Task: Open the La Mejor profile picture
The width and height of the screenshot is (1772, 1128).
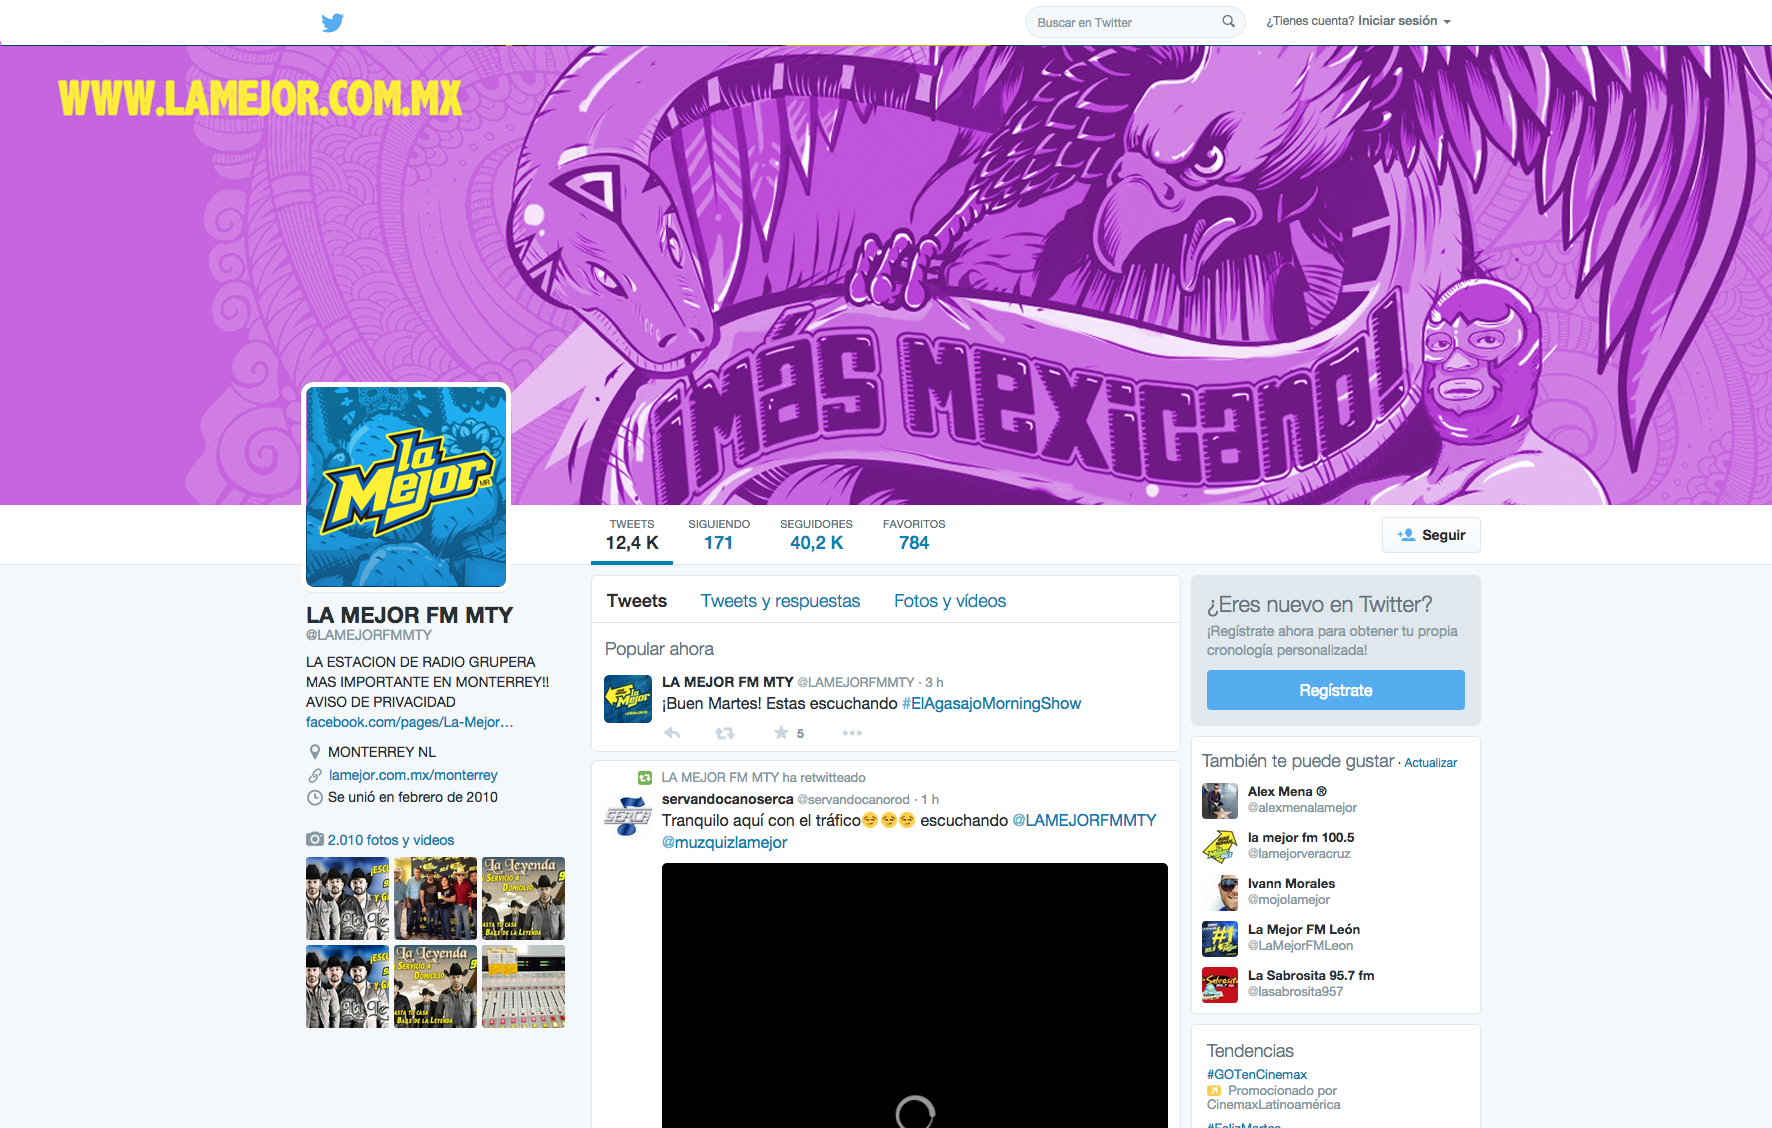Action: [x=406, y=487]
